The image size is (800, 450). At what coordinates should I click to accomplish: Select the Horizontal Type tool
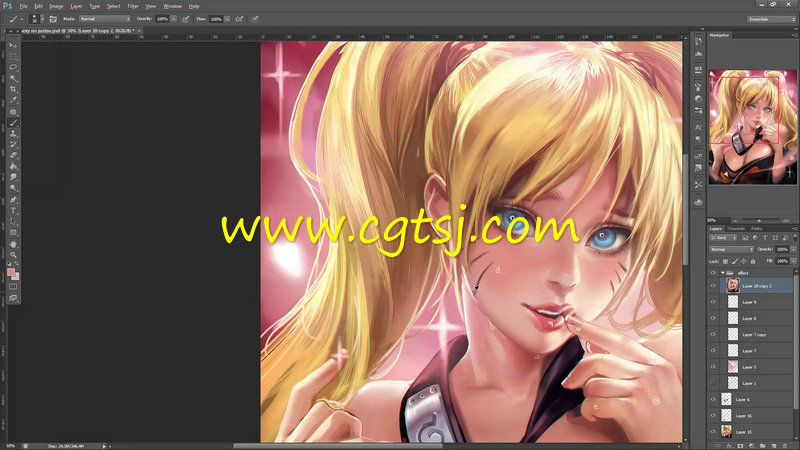click(x=13, y=211)
